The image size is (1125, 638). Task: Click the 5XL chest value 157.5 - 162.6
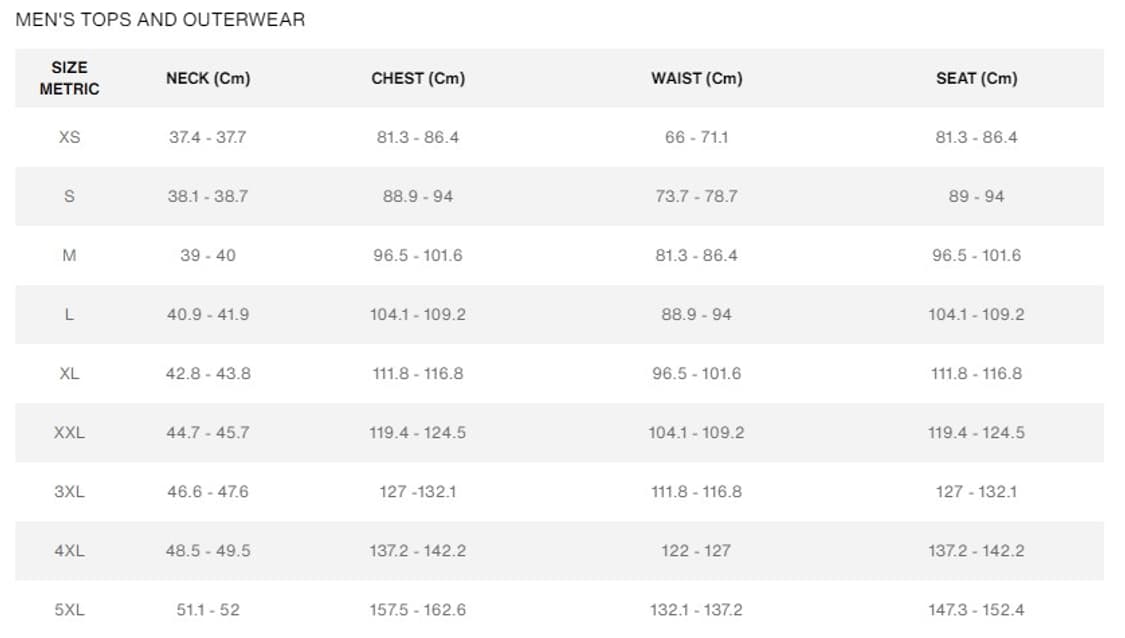(418, 609)
